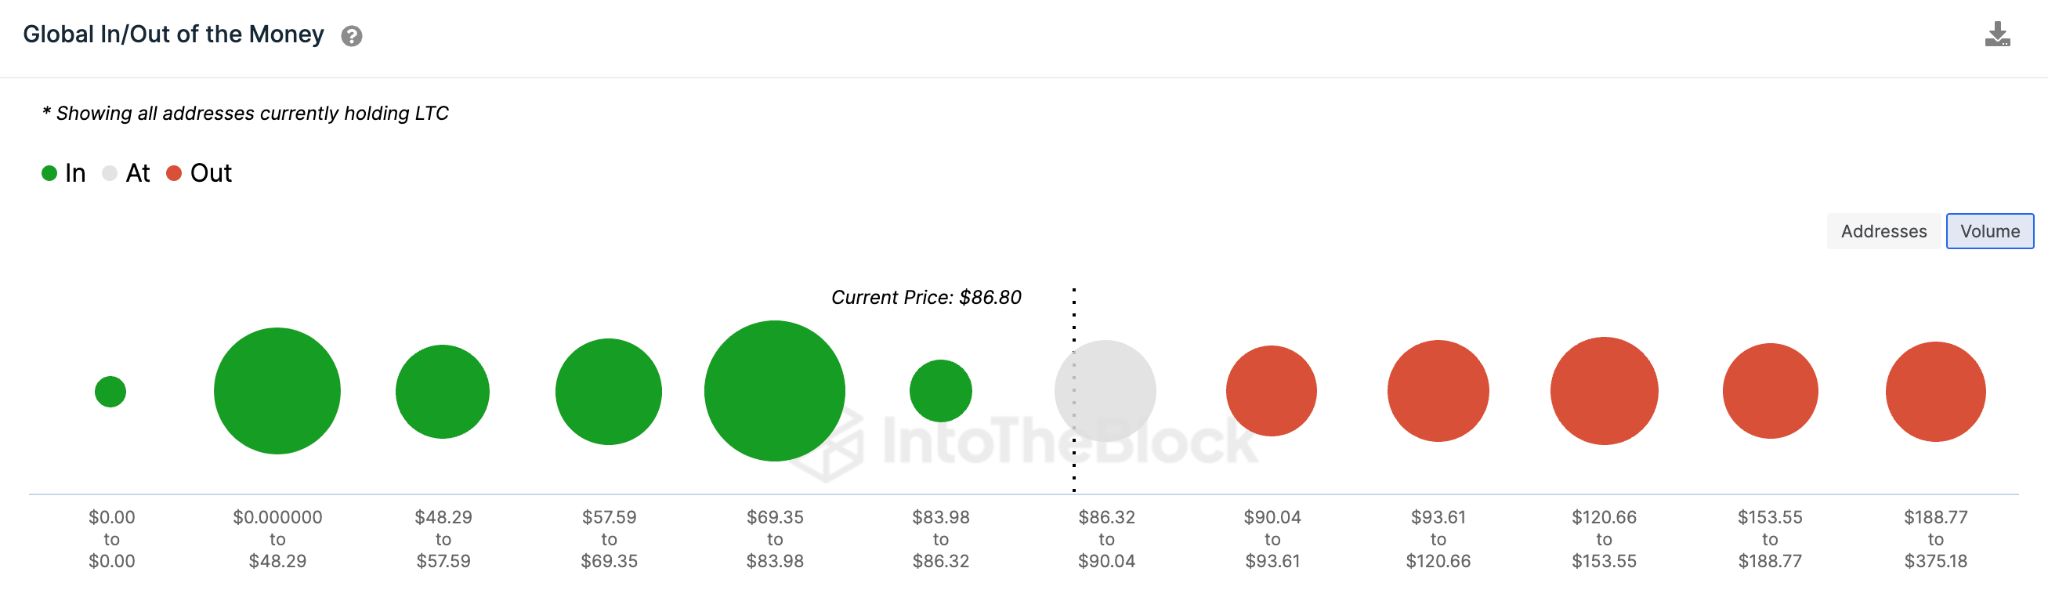
Task: Click the green In legend dot
Action: click(47, 172)
